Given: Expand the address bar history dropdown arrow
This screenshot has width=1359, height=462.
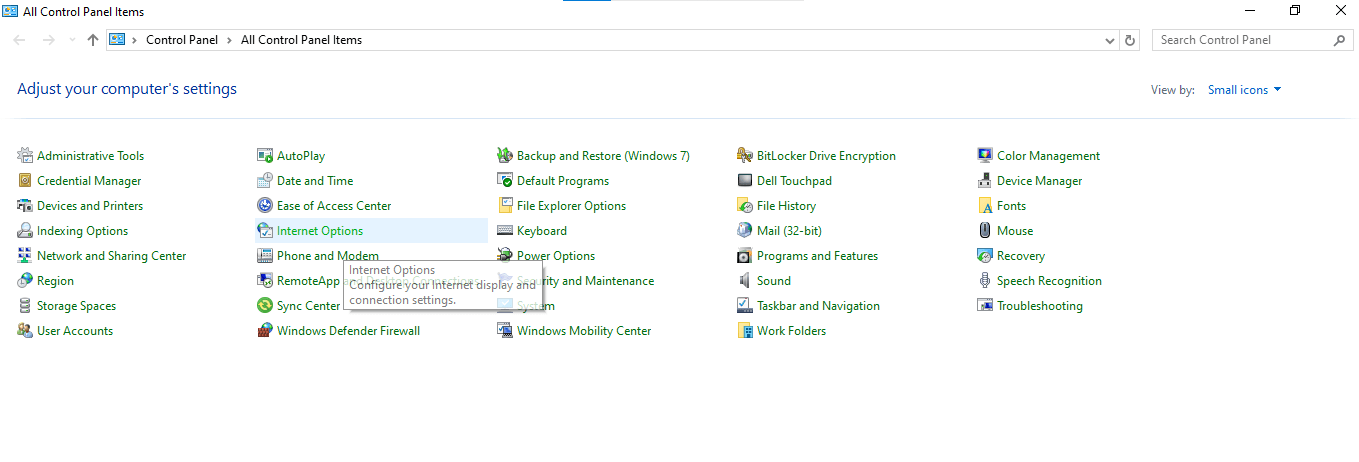Looking at the screenshot, I should click(x=1110, y=41).
